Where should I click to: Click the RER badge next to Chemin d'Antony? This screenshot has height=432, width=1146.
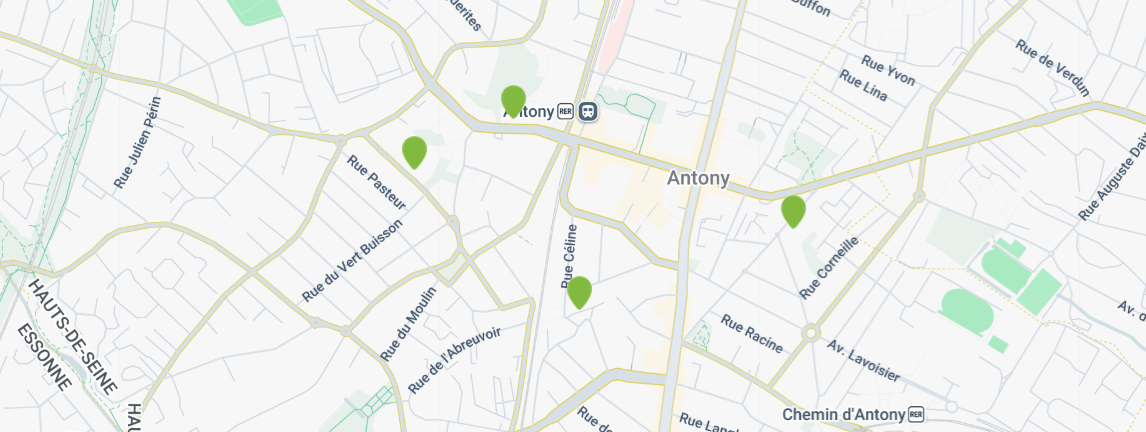click(916, 415)
